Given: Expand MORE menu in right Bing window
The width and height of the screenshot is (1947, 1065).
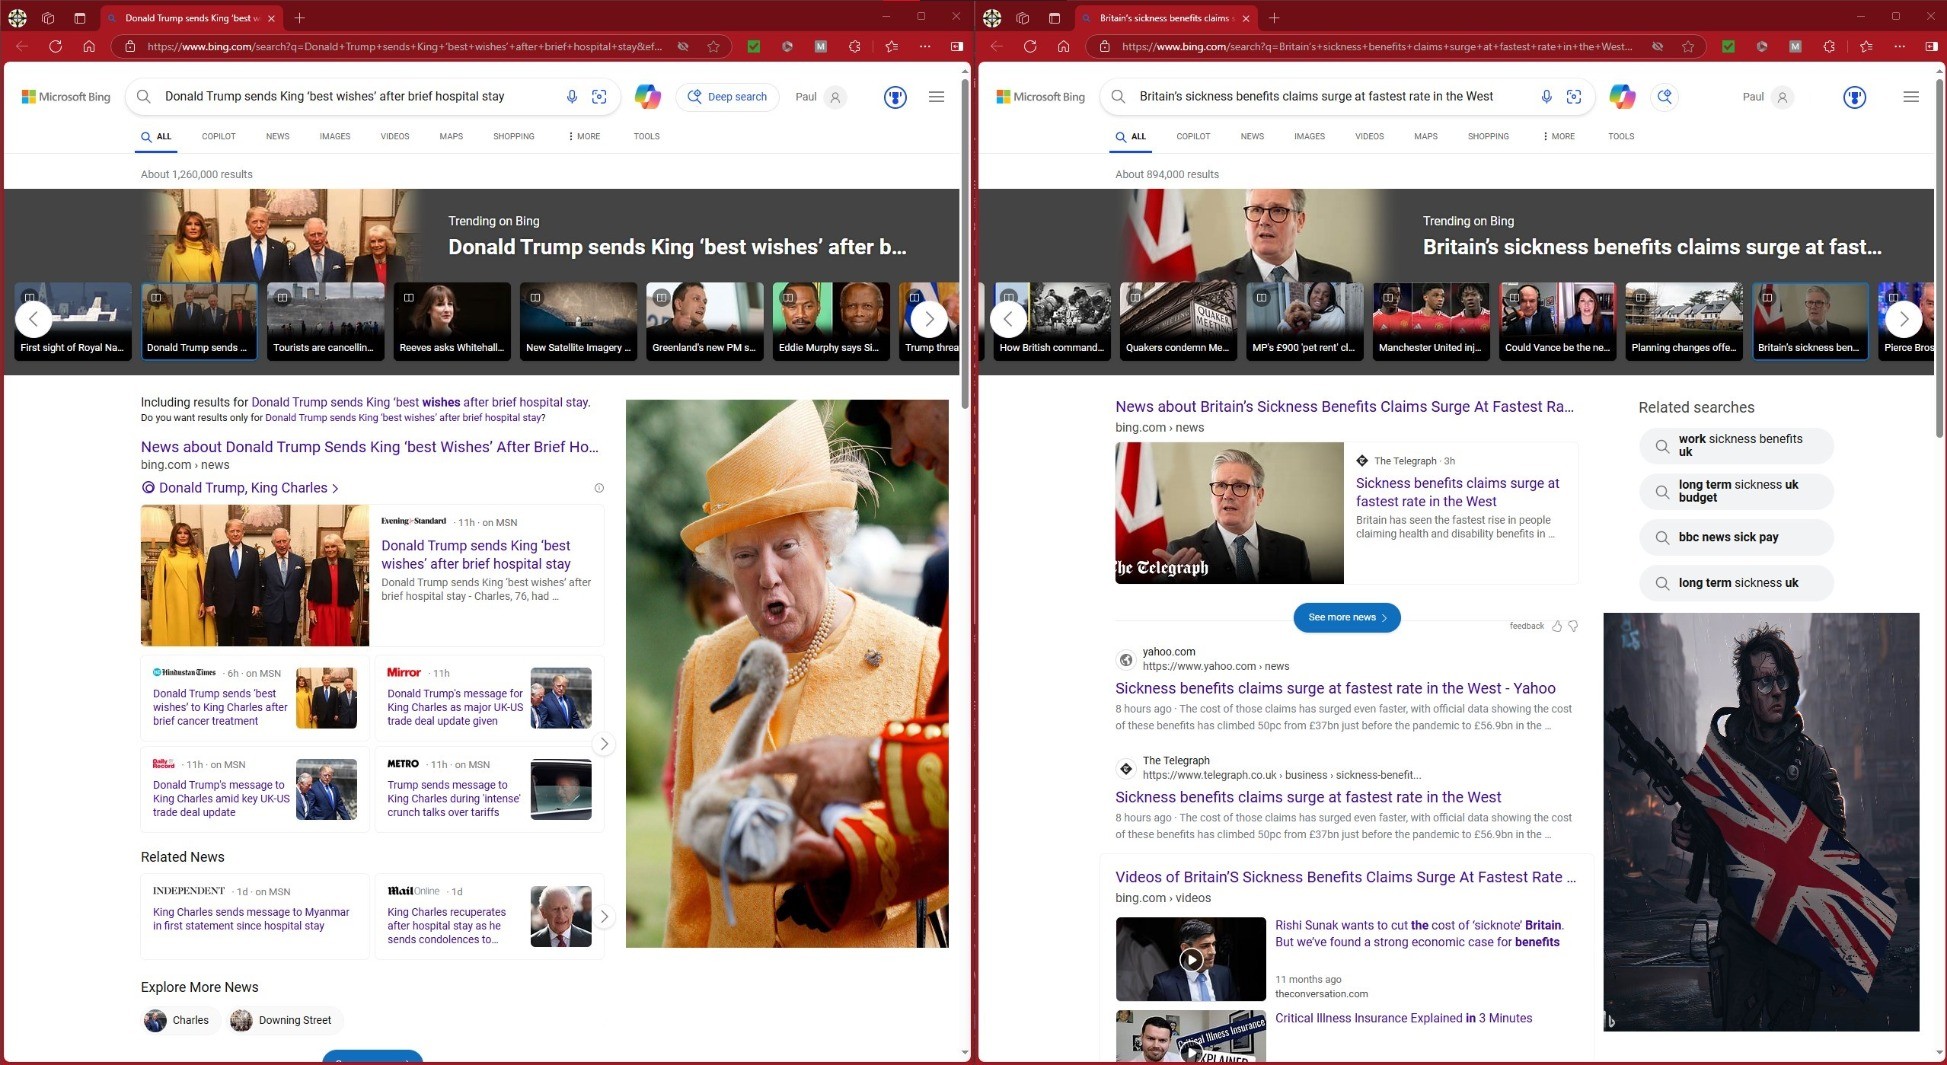Looking at the screenshot, I should (1559, 136).
